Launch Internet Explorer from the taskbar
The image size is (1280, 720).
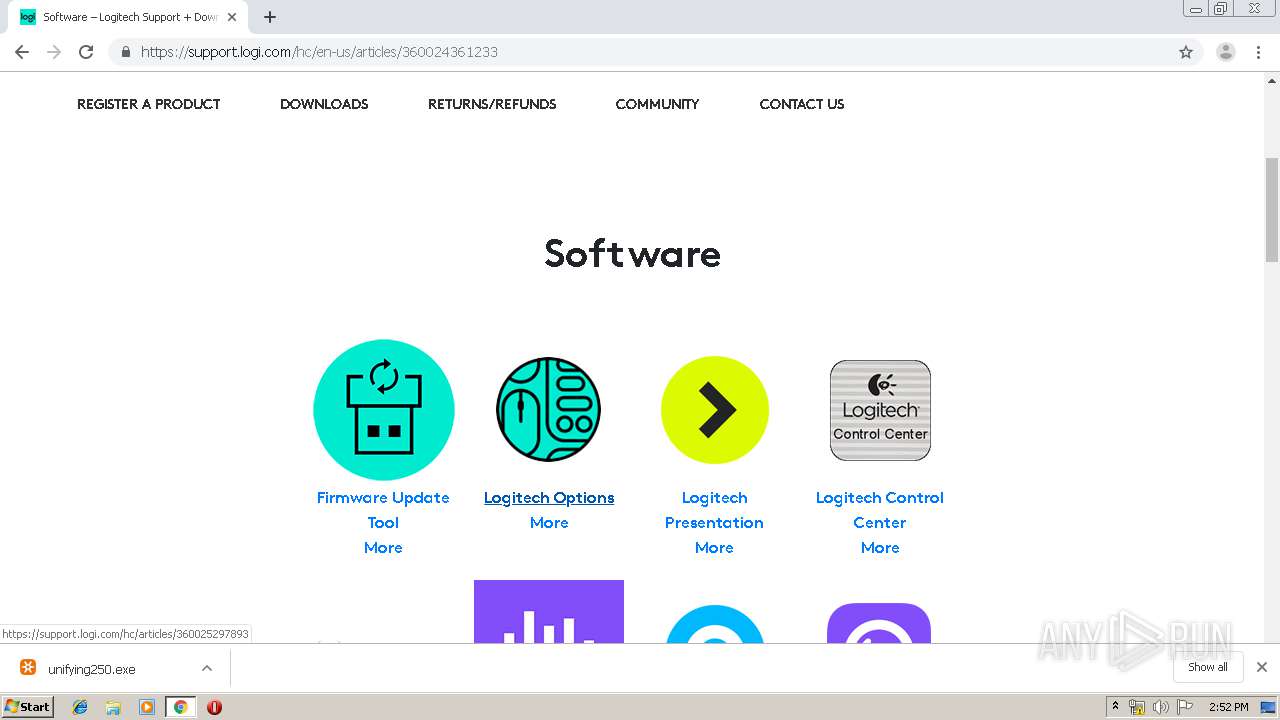pyautogui.click(x=80, y=707)
